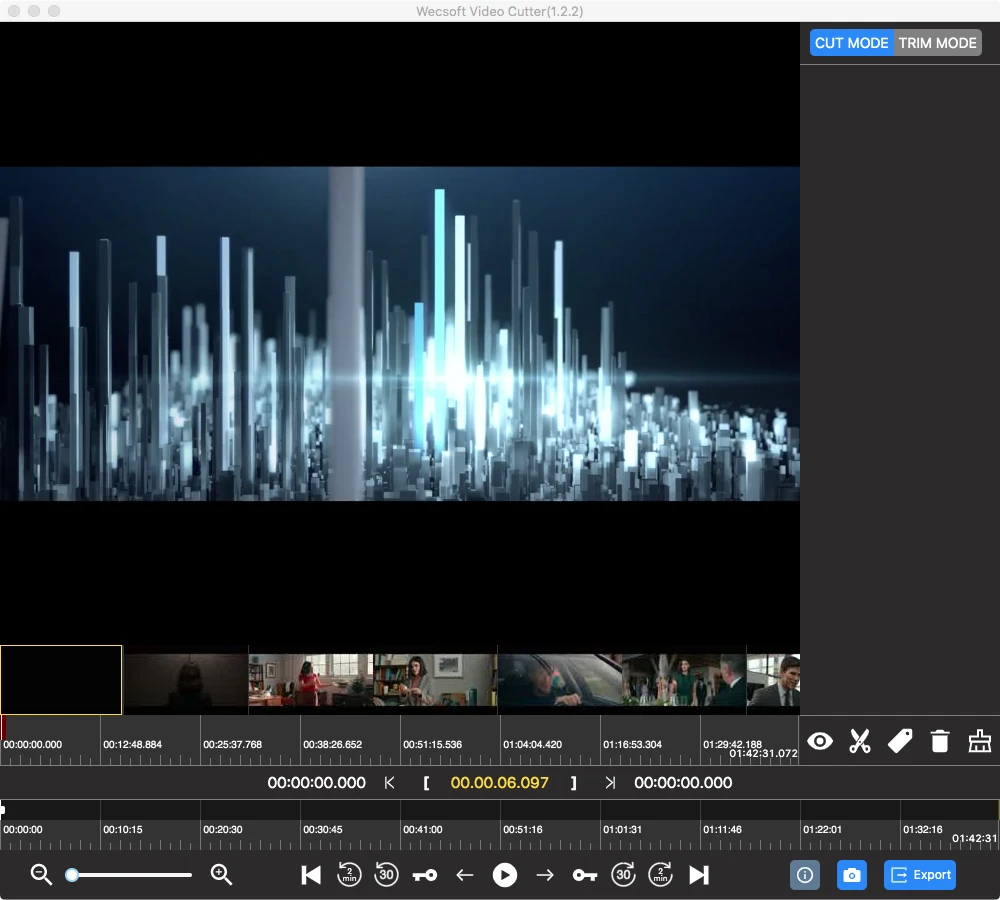This screenshot has height=900, width=1000.
Task: Select the man in suit thumbnail
Action: click(773, 680)
